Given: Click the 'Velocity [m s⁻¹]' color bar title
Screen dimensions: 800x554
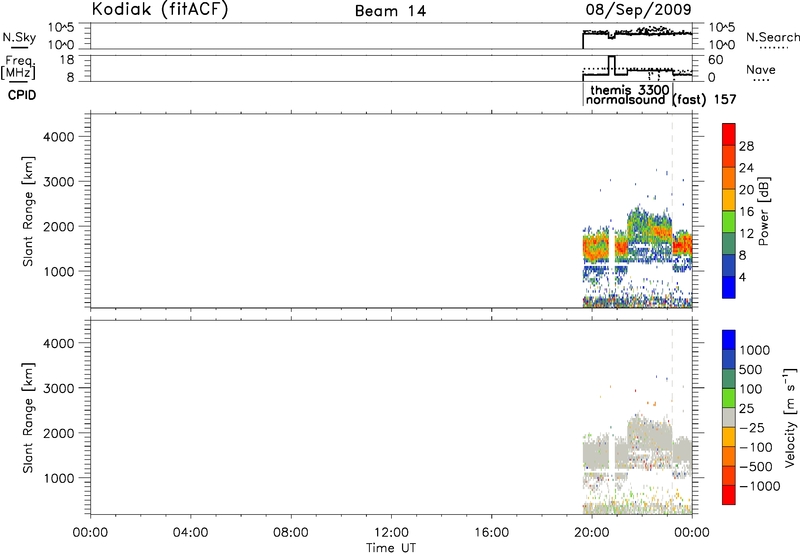Looking at the screenshot, I should (790, 417).
